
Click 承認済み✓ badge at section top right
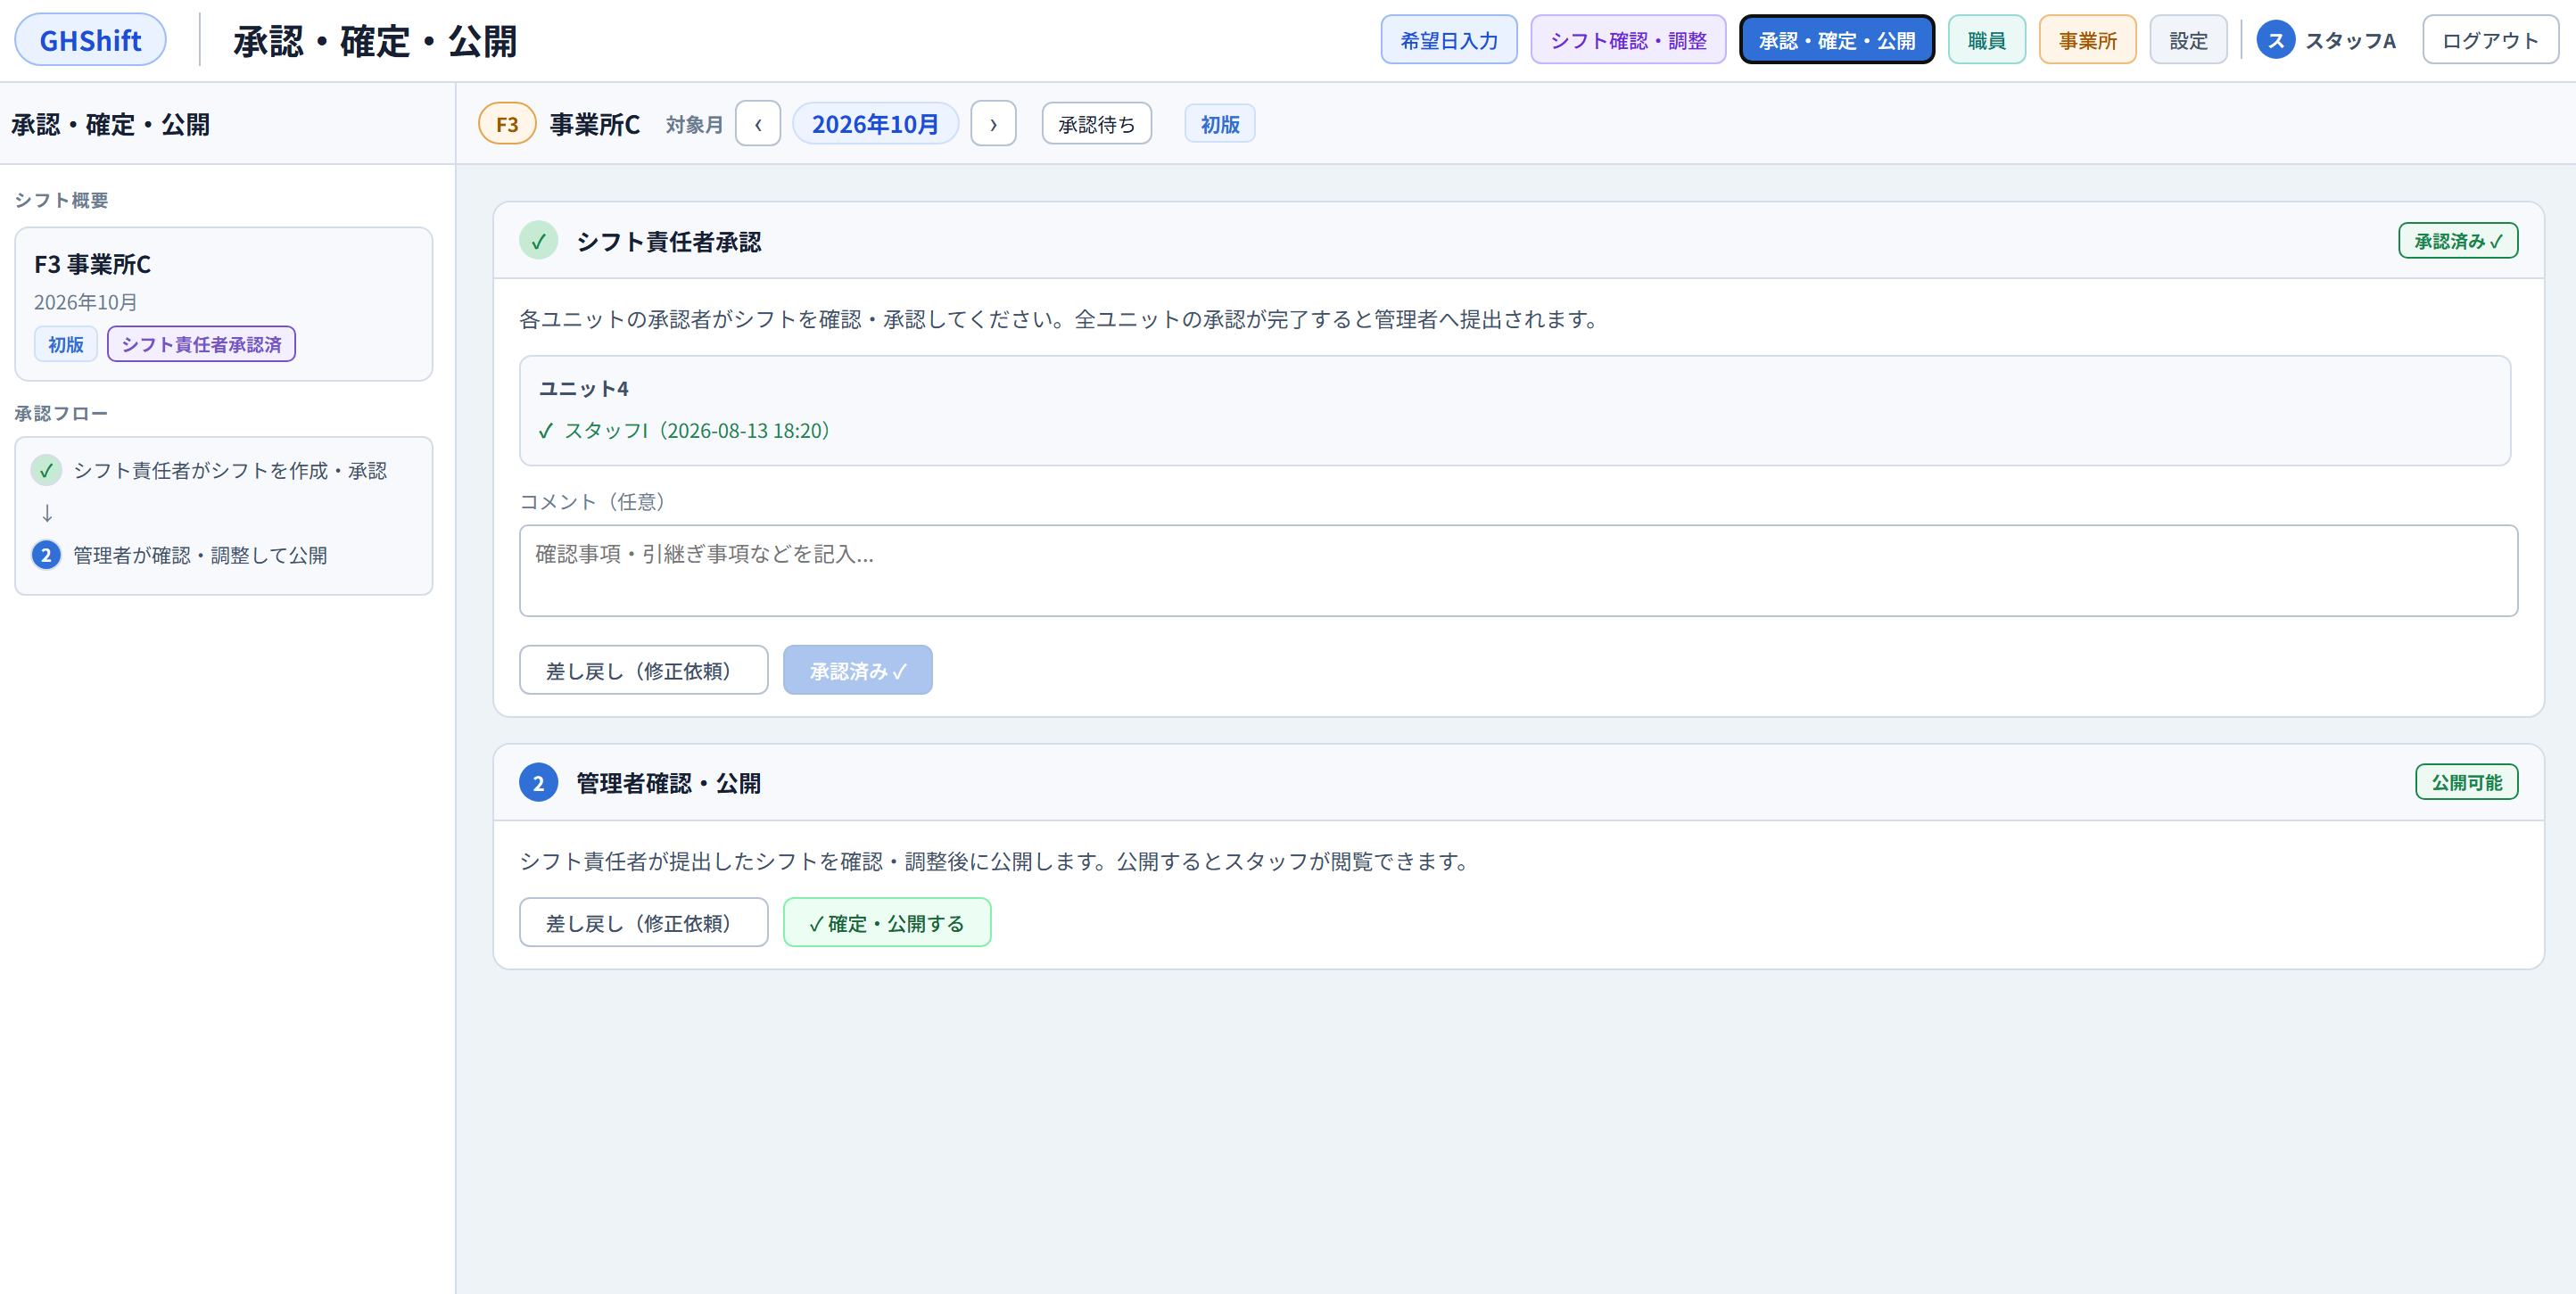point(2457,241)
